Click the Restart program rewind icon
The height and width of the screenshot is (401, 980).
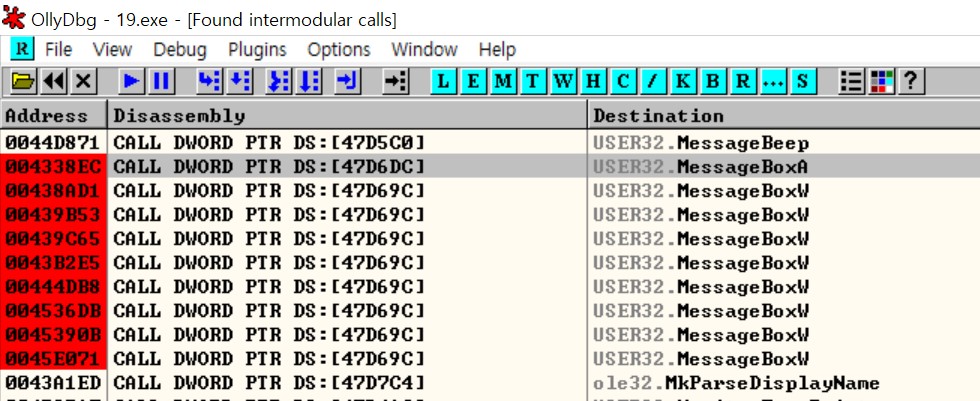[x=54, y=82]
